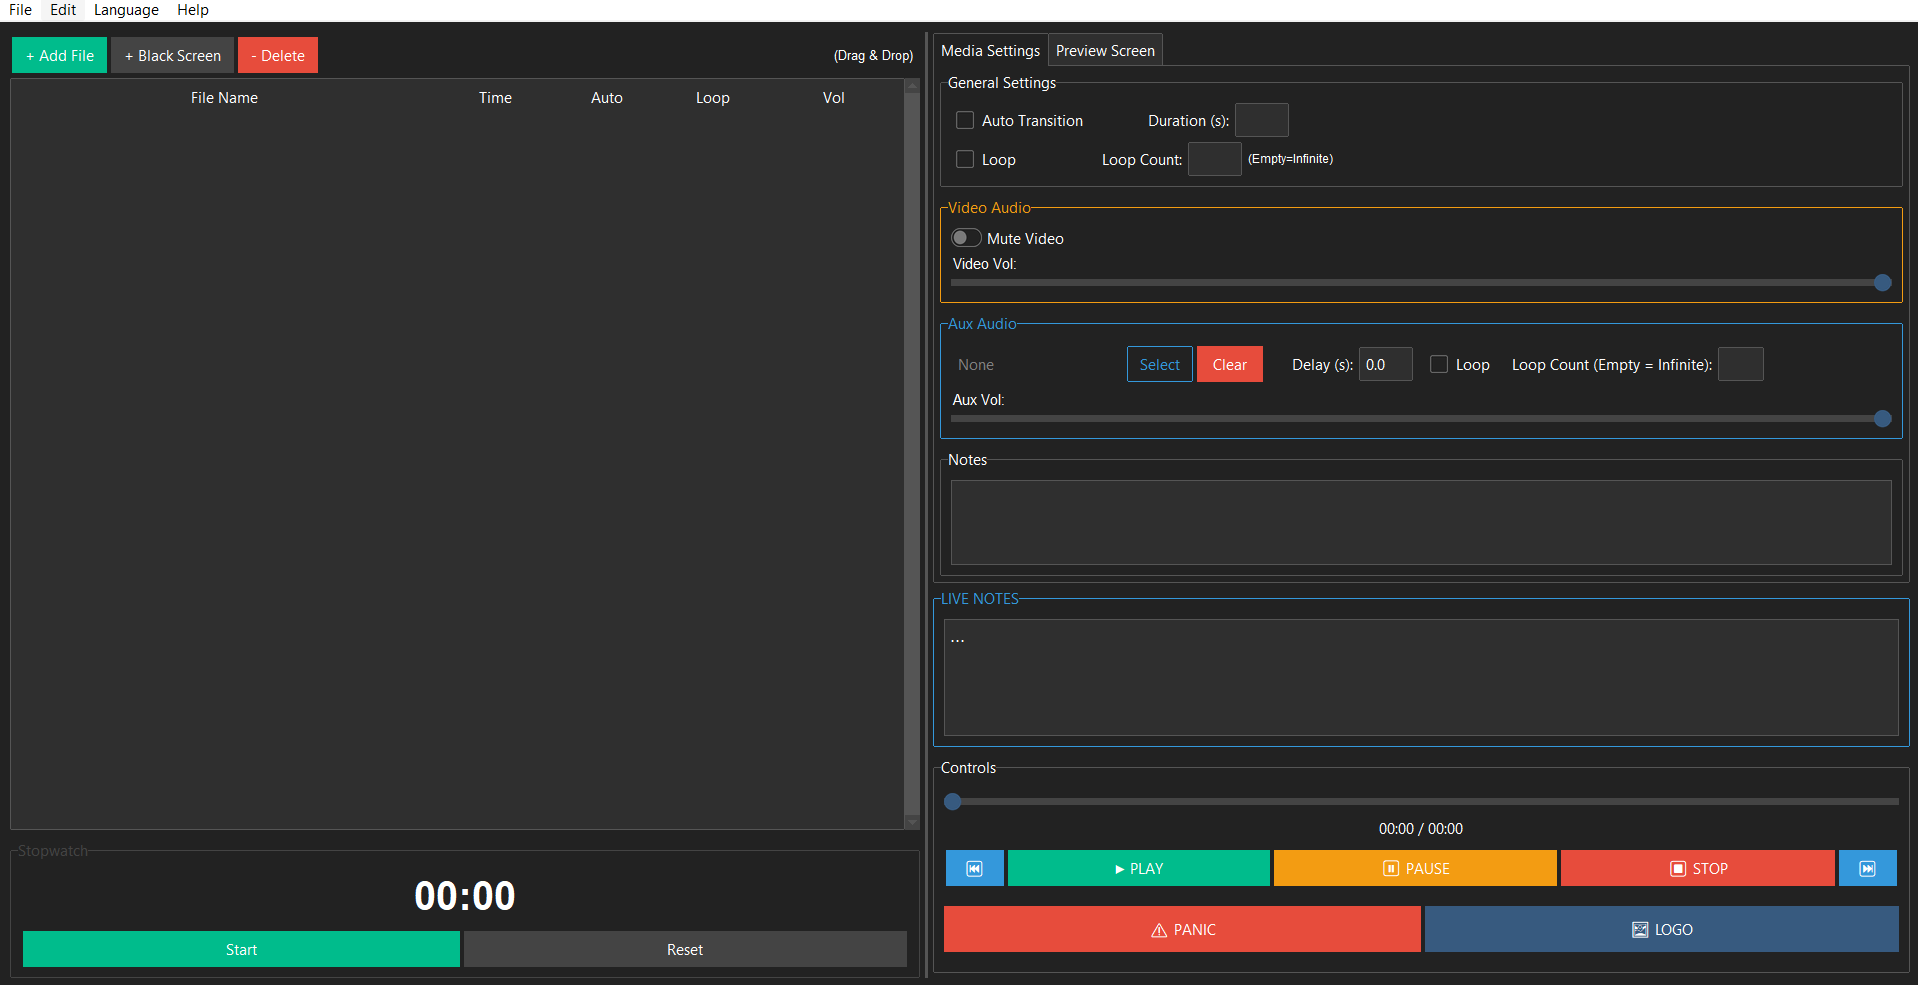The image size is (1918, 985).
Task: Pause playback with the PAUSE button
Action: coord(1414,868)
